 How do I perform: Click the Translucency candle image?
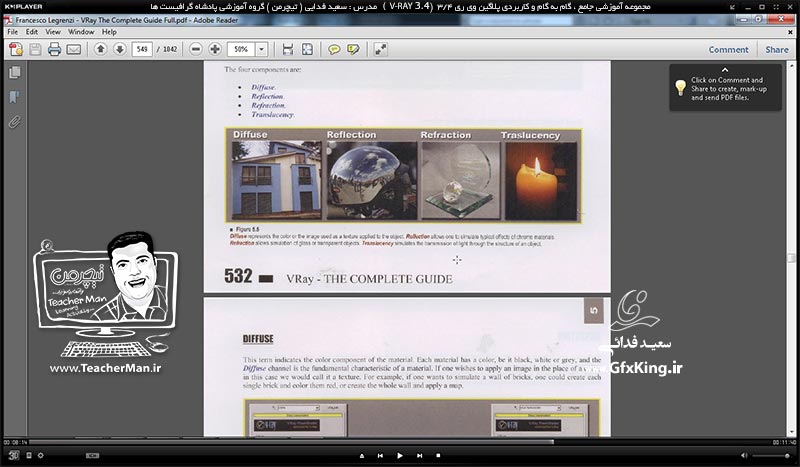click(541, 181)
